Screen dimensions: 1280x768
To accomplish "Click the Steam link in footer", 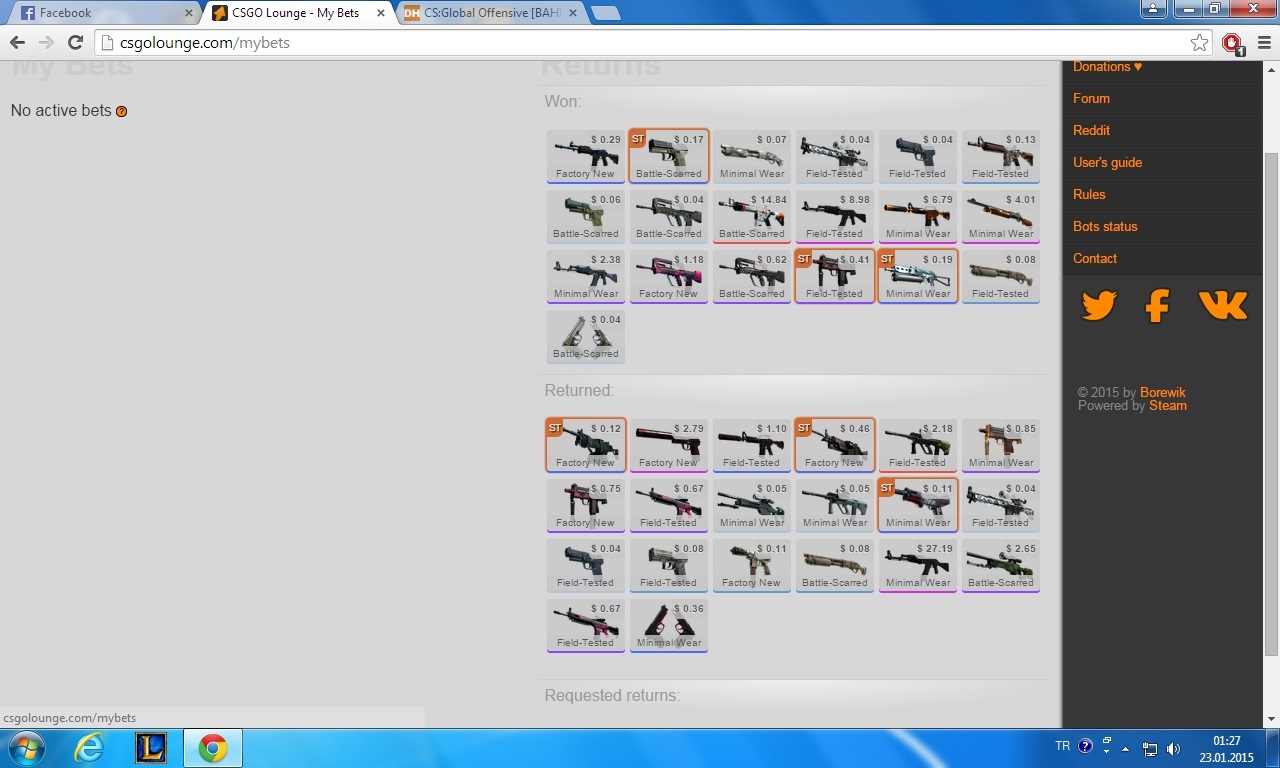I will coord(1168,405).
